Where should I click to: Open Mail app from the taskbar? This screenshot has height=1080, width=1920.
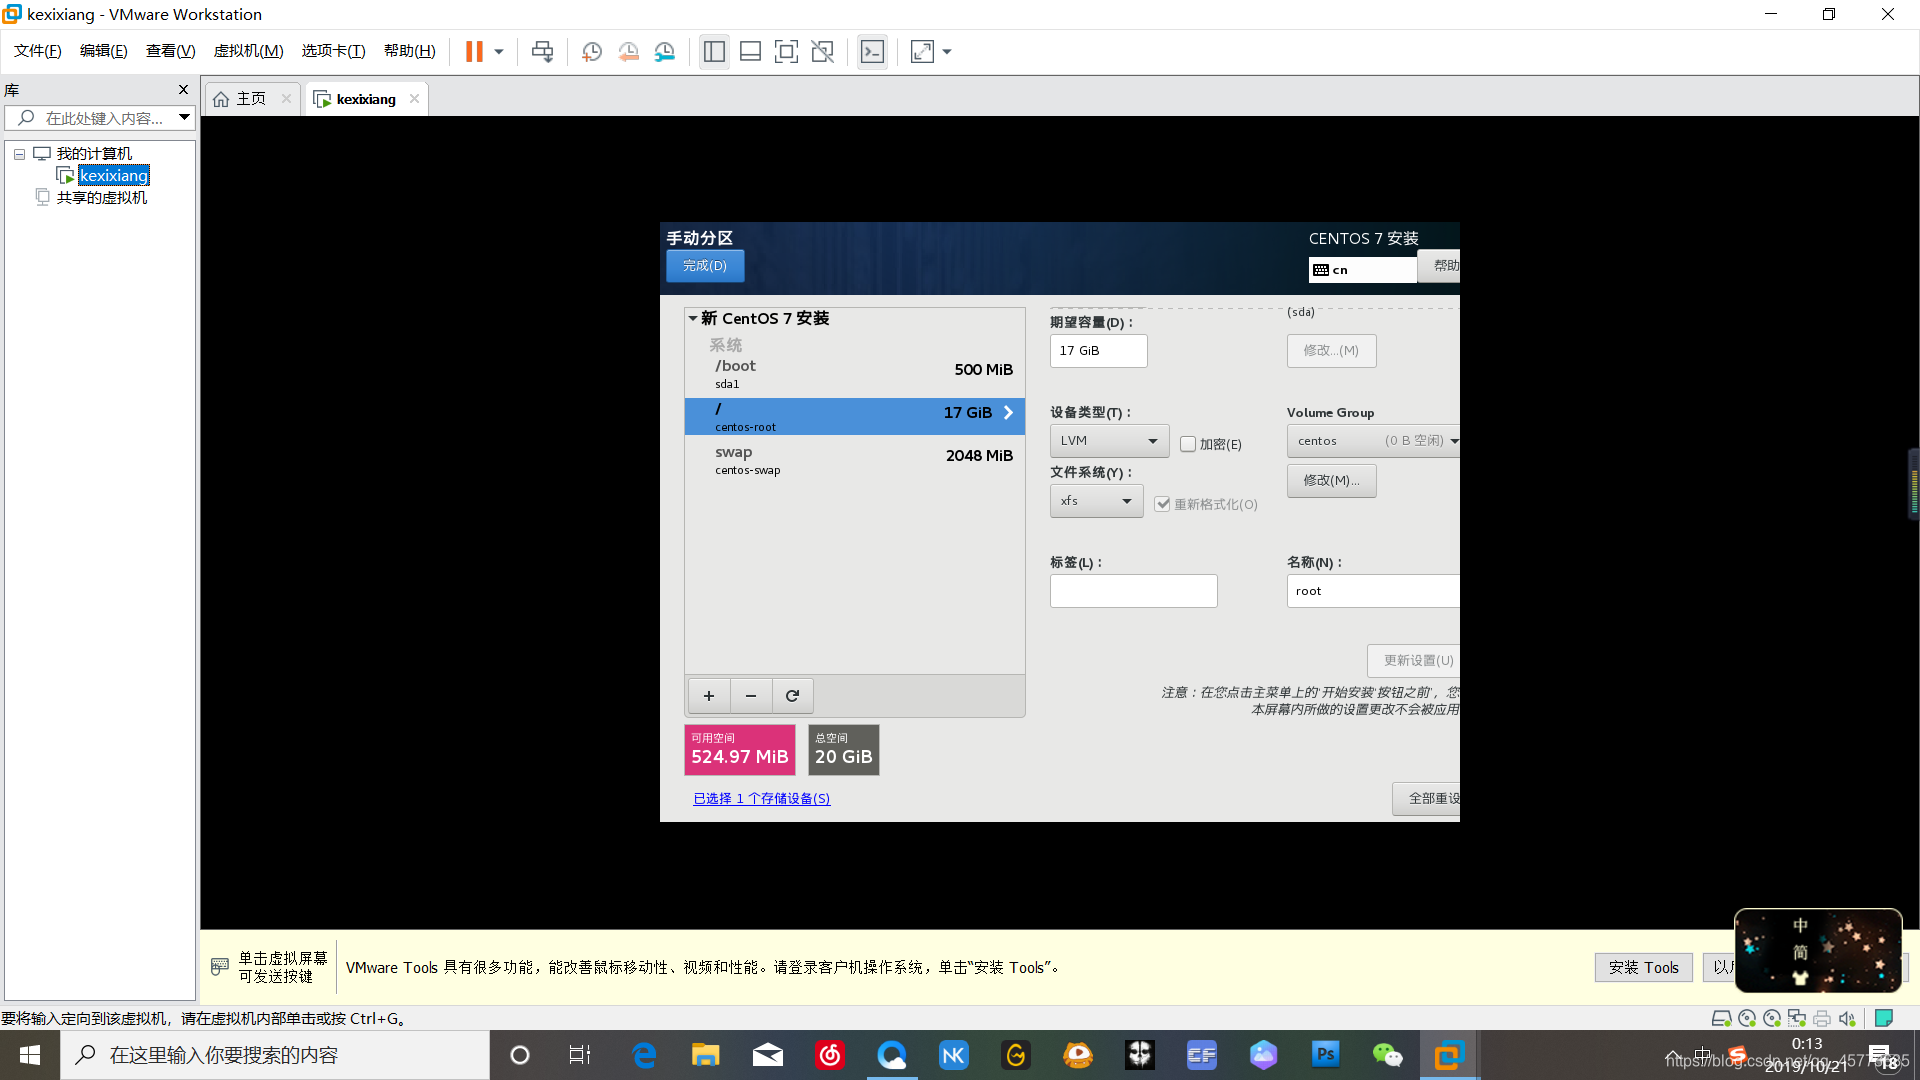tap(768, 1055)
